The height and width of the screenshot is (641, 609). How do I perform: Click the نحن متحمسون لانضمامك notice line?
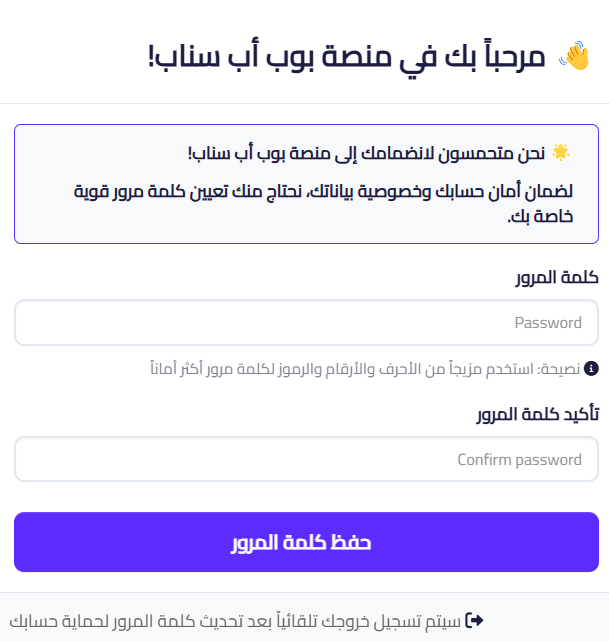pos(366,153)
